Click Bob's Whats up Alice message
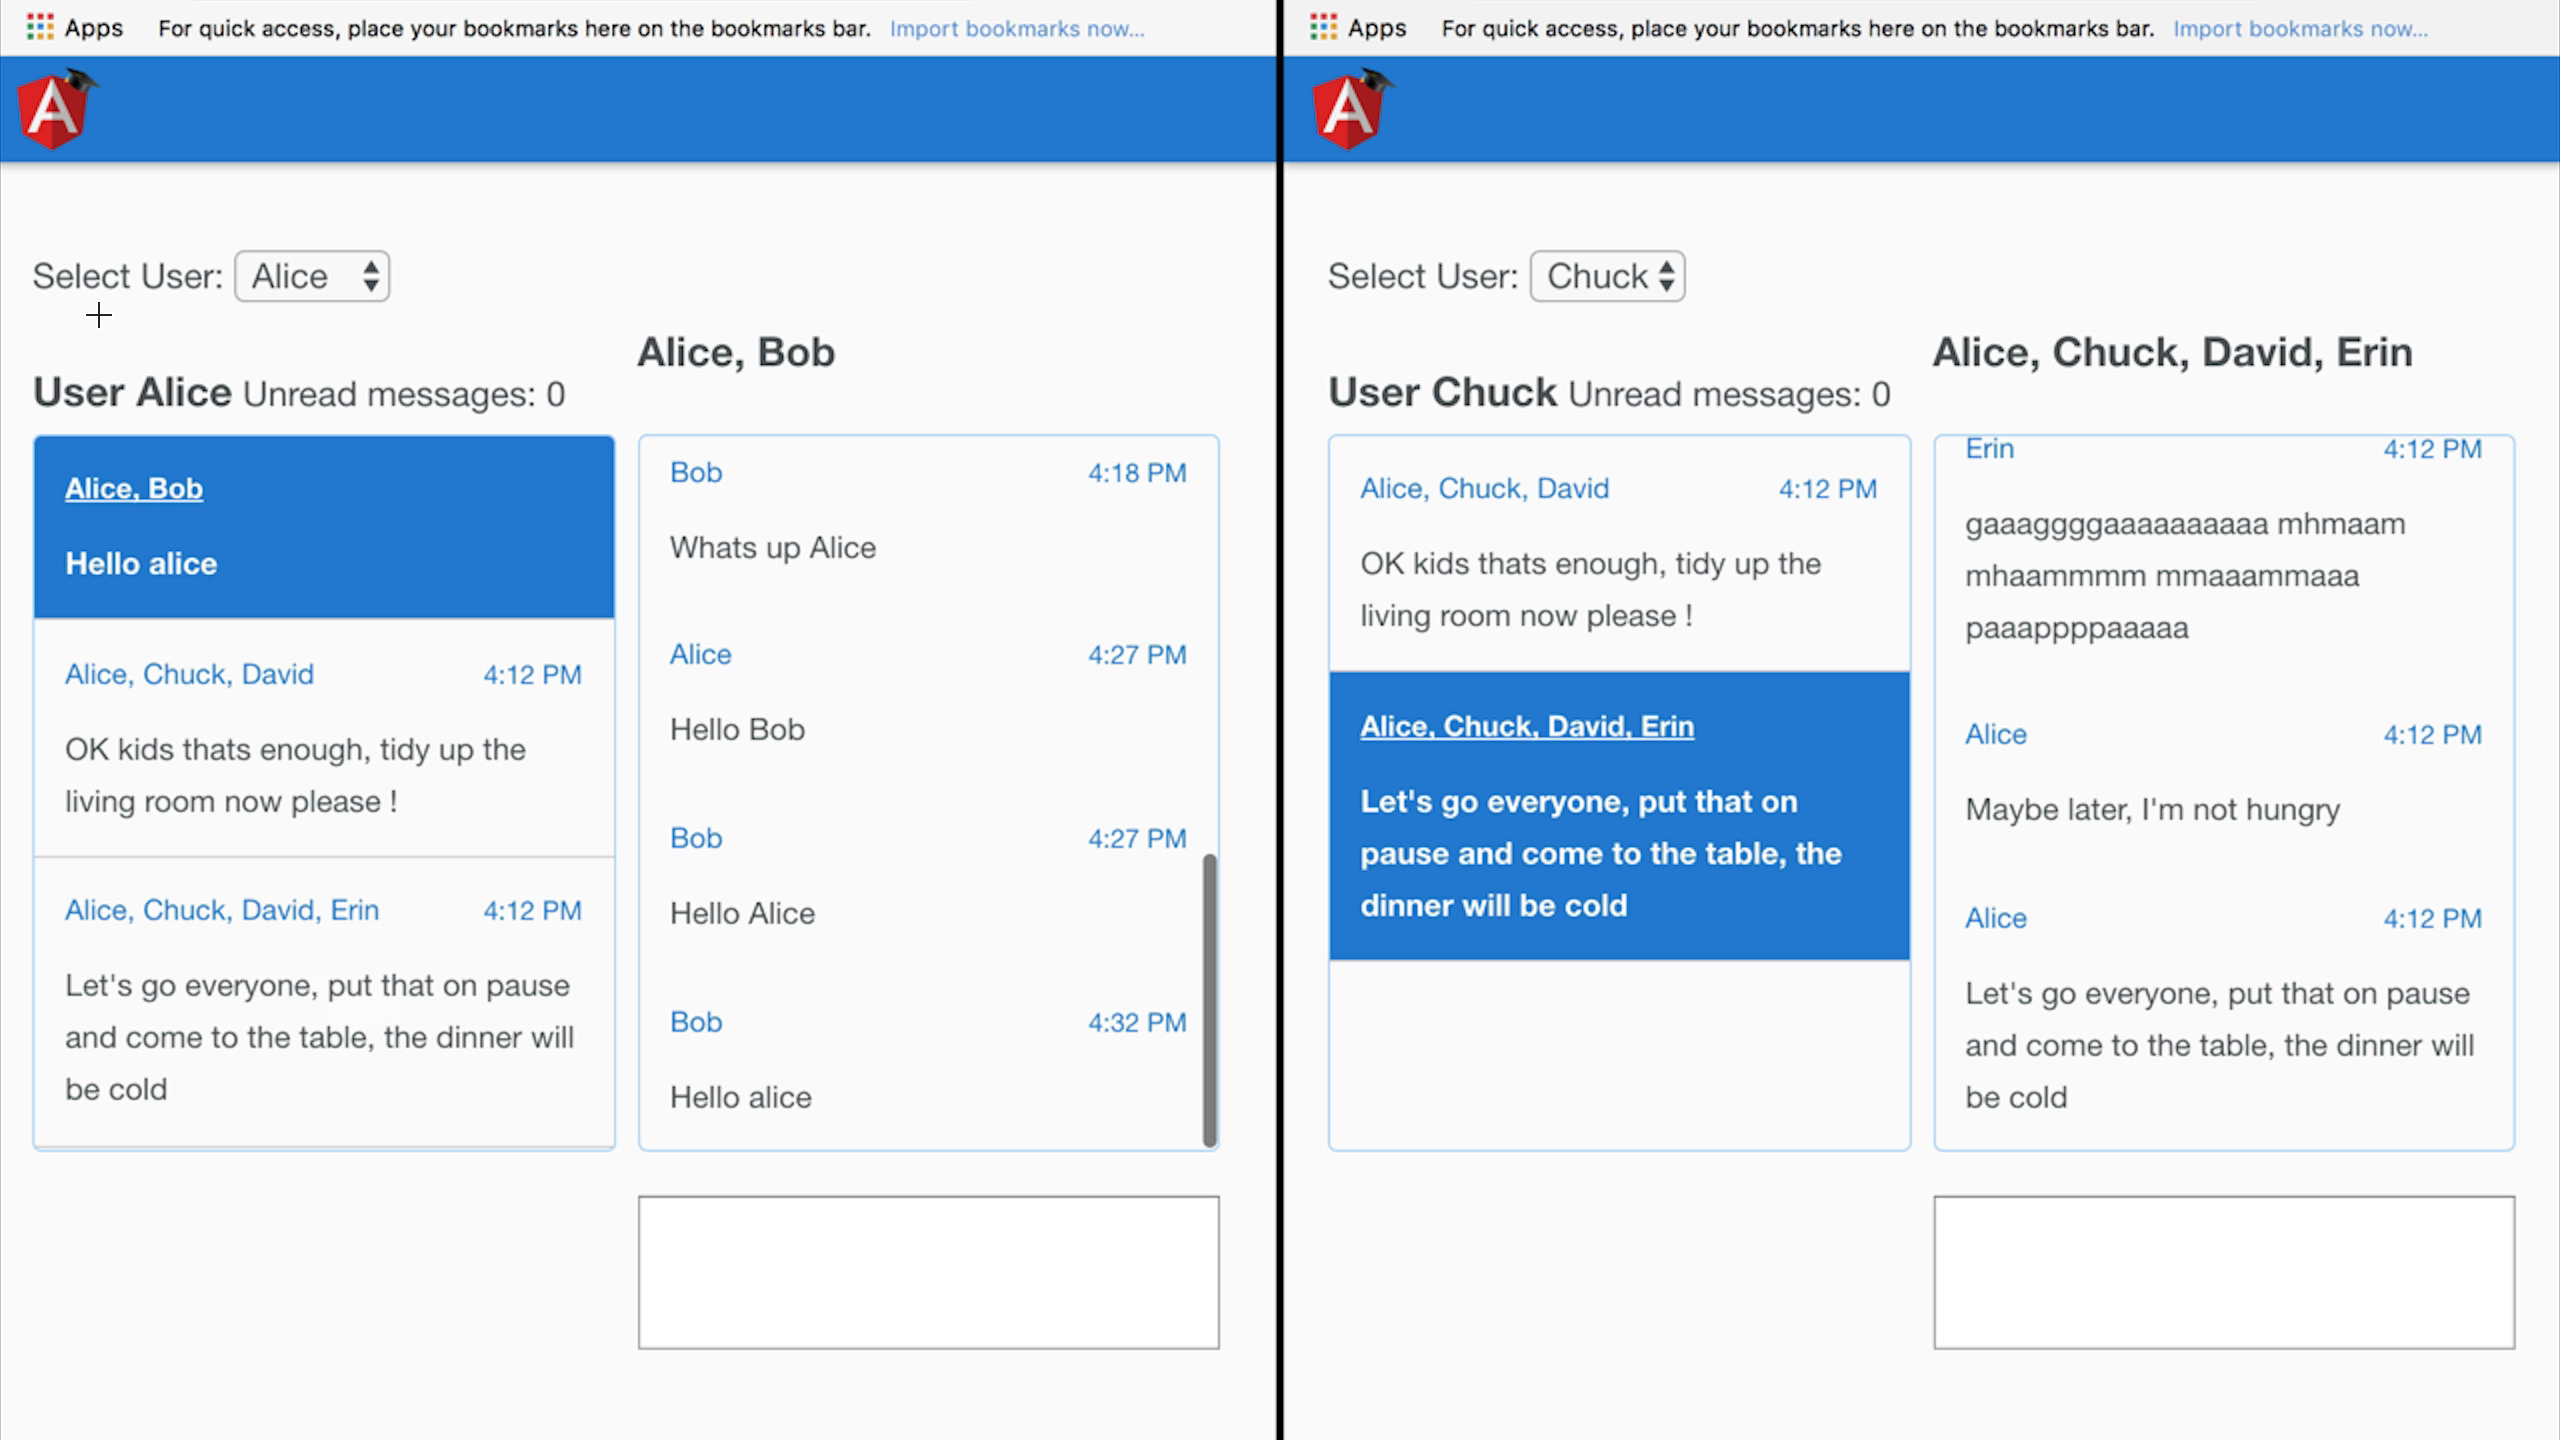Image resolution: width=2560 pixels, height=1440 pixels. click(x=773, y=547)
